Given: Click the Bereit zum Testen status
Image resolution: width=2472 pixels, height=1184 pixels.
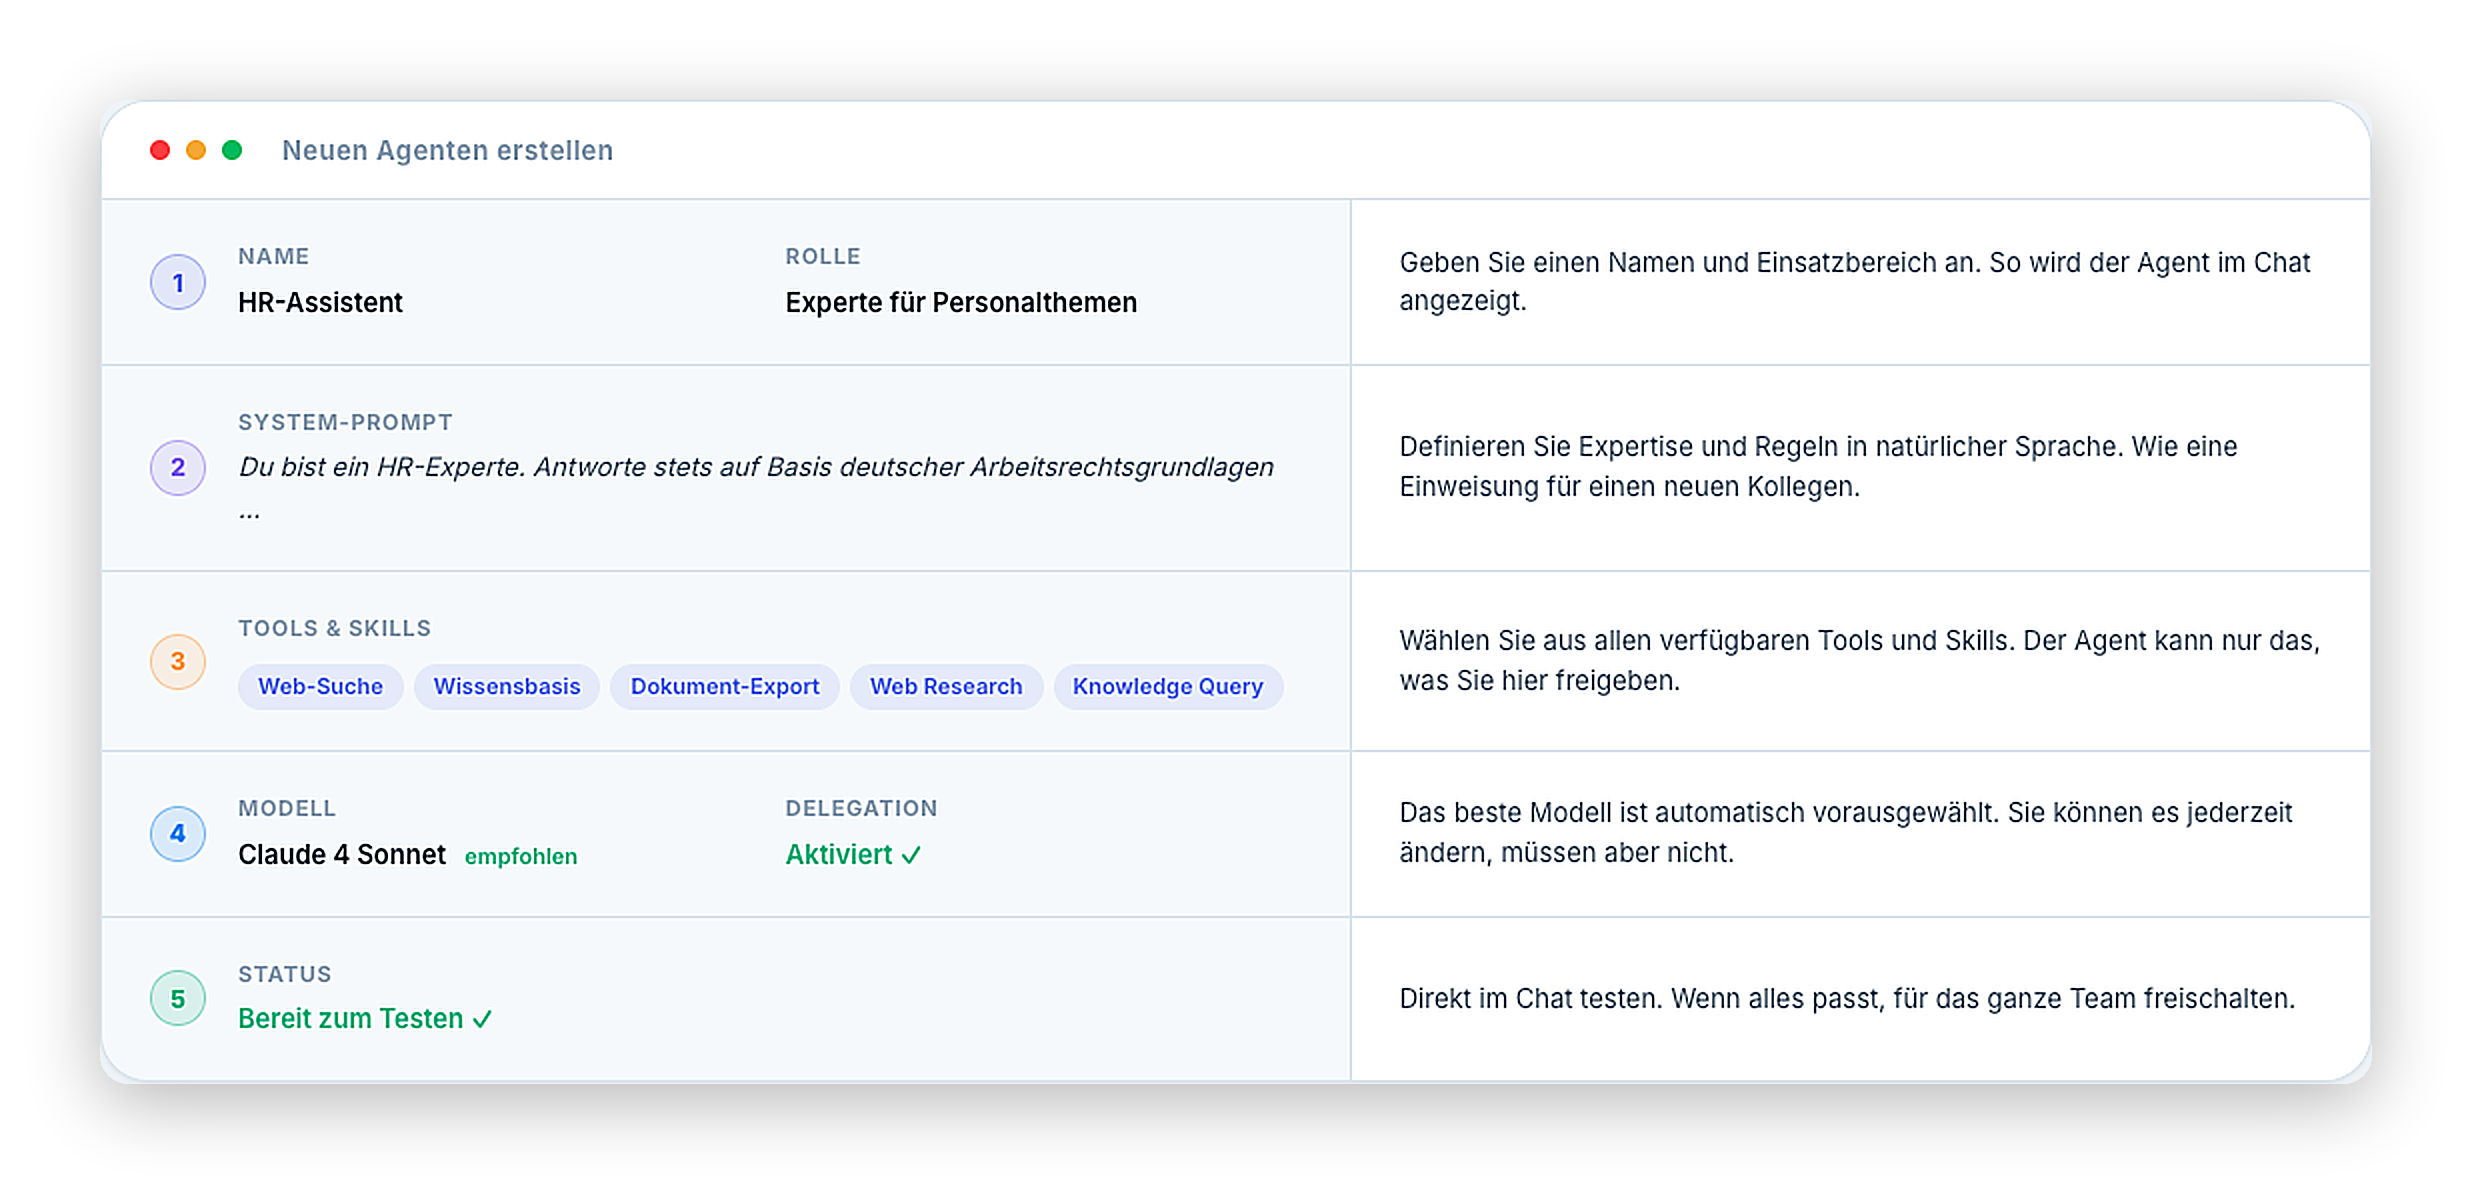Looking at the screenshot, I should [x=364, y=1019].
